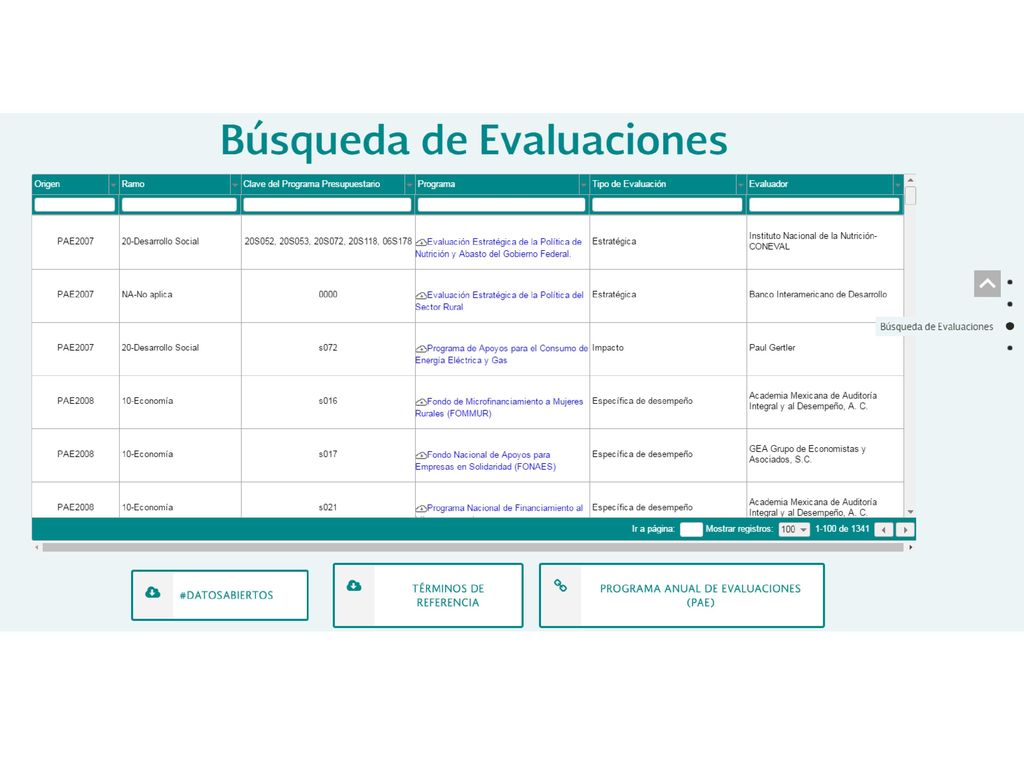Select the Búsqueda de Evaluaciones navigation dot
The width and height of the screenshot is (1024, 768).
pyautogui.click(x=1010, y=326)
